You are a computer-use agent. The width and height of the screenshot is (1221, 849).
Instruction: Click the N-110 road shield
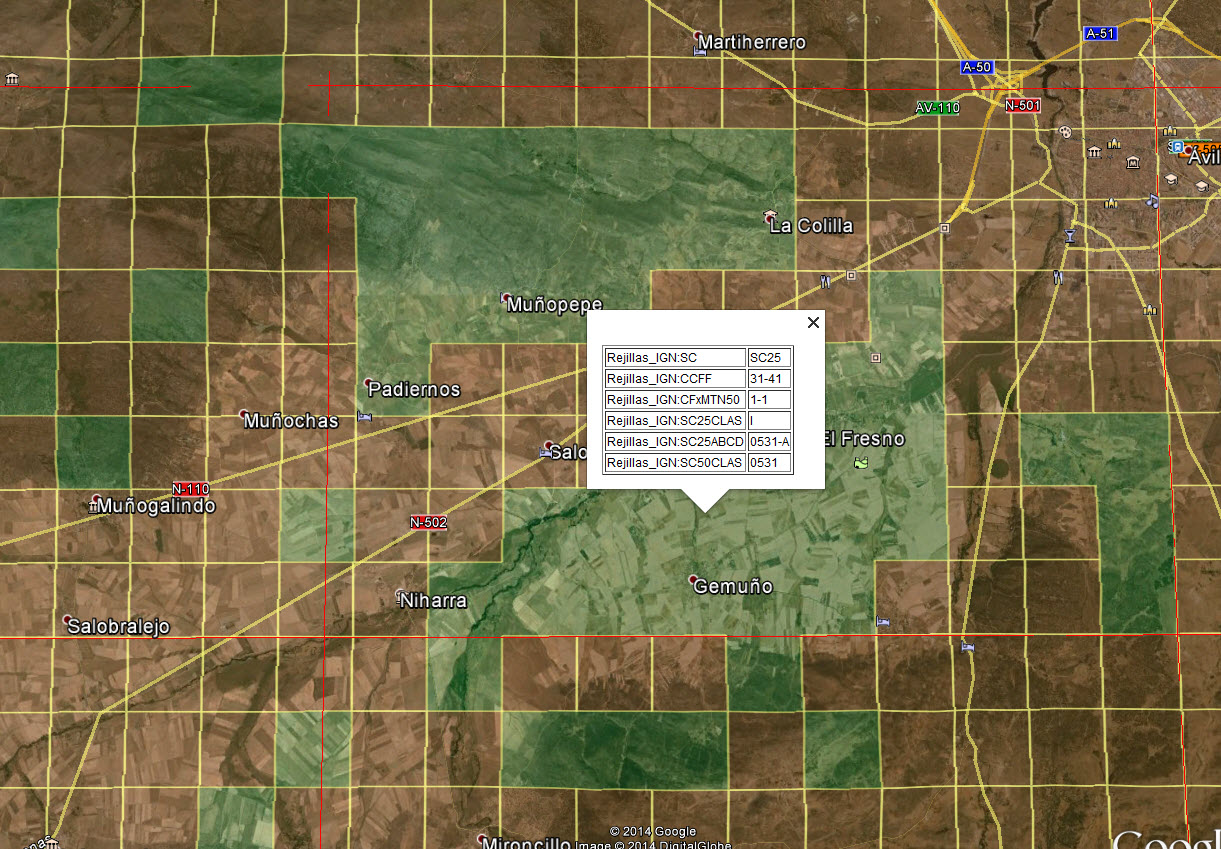tap(190, 489)
